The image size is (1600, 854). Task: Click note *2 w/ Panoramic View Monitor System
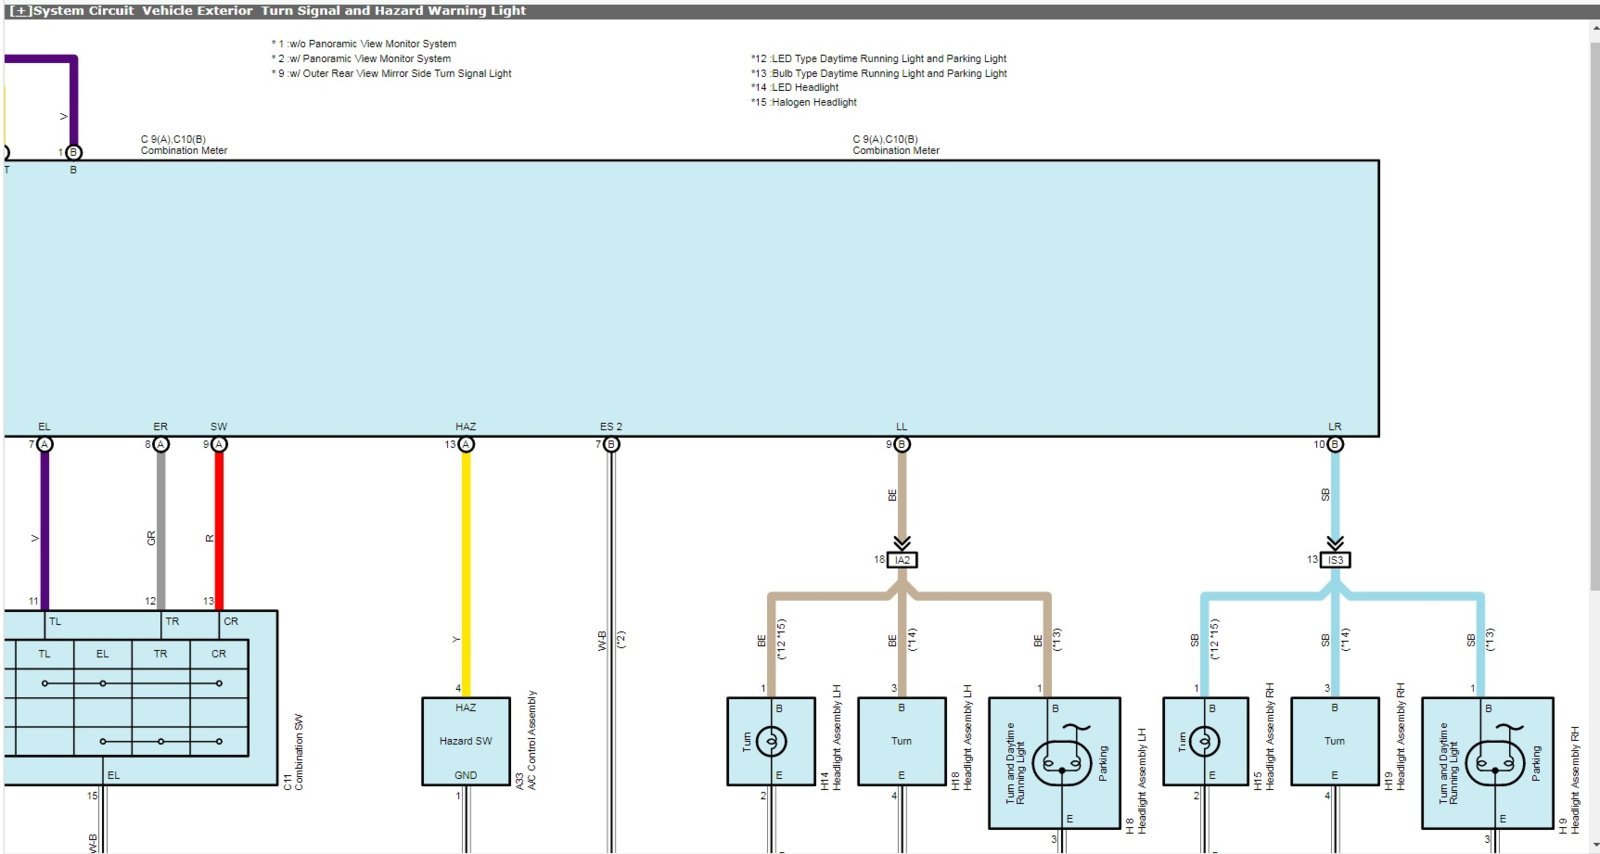pos(361,58)
